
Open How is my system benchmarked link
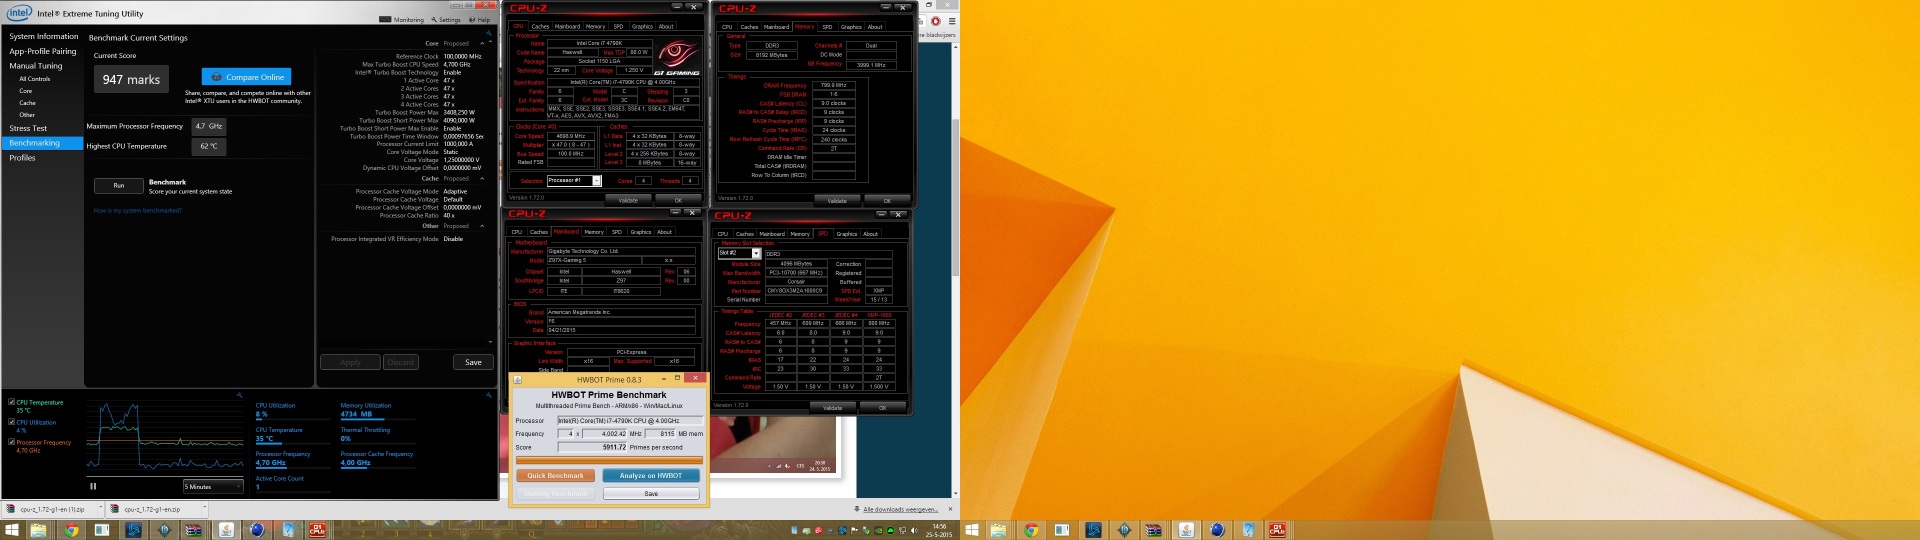(x=138, y=211)
